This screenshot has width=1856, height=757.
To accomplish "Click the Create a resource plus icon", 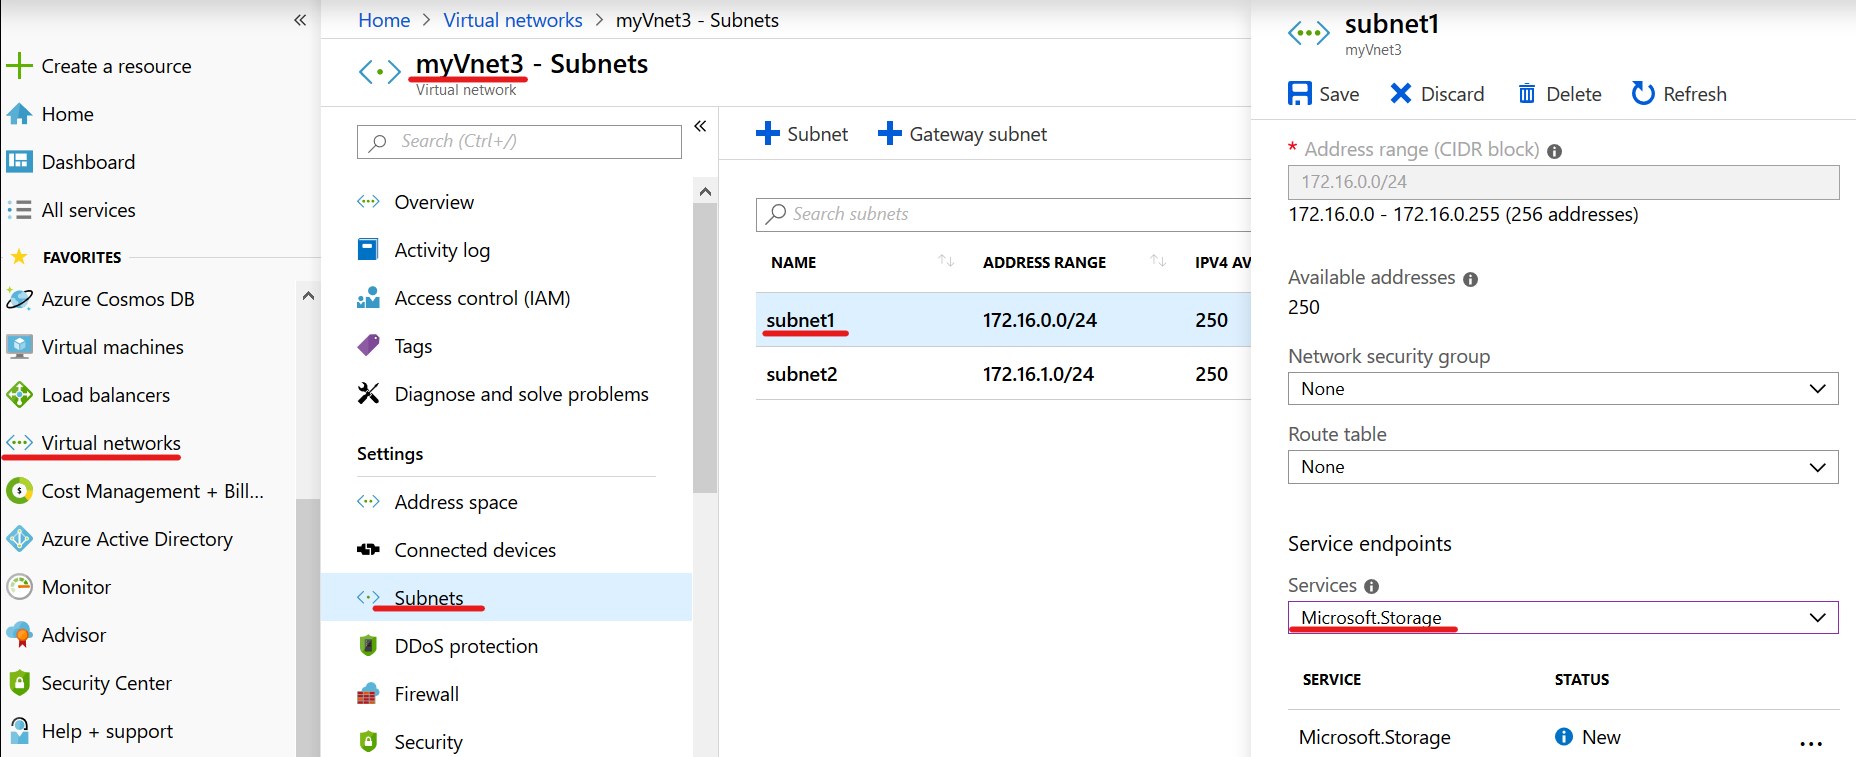I will pyautogui.click(x=19, y=66).
